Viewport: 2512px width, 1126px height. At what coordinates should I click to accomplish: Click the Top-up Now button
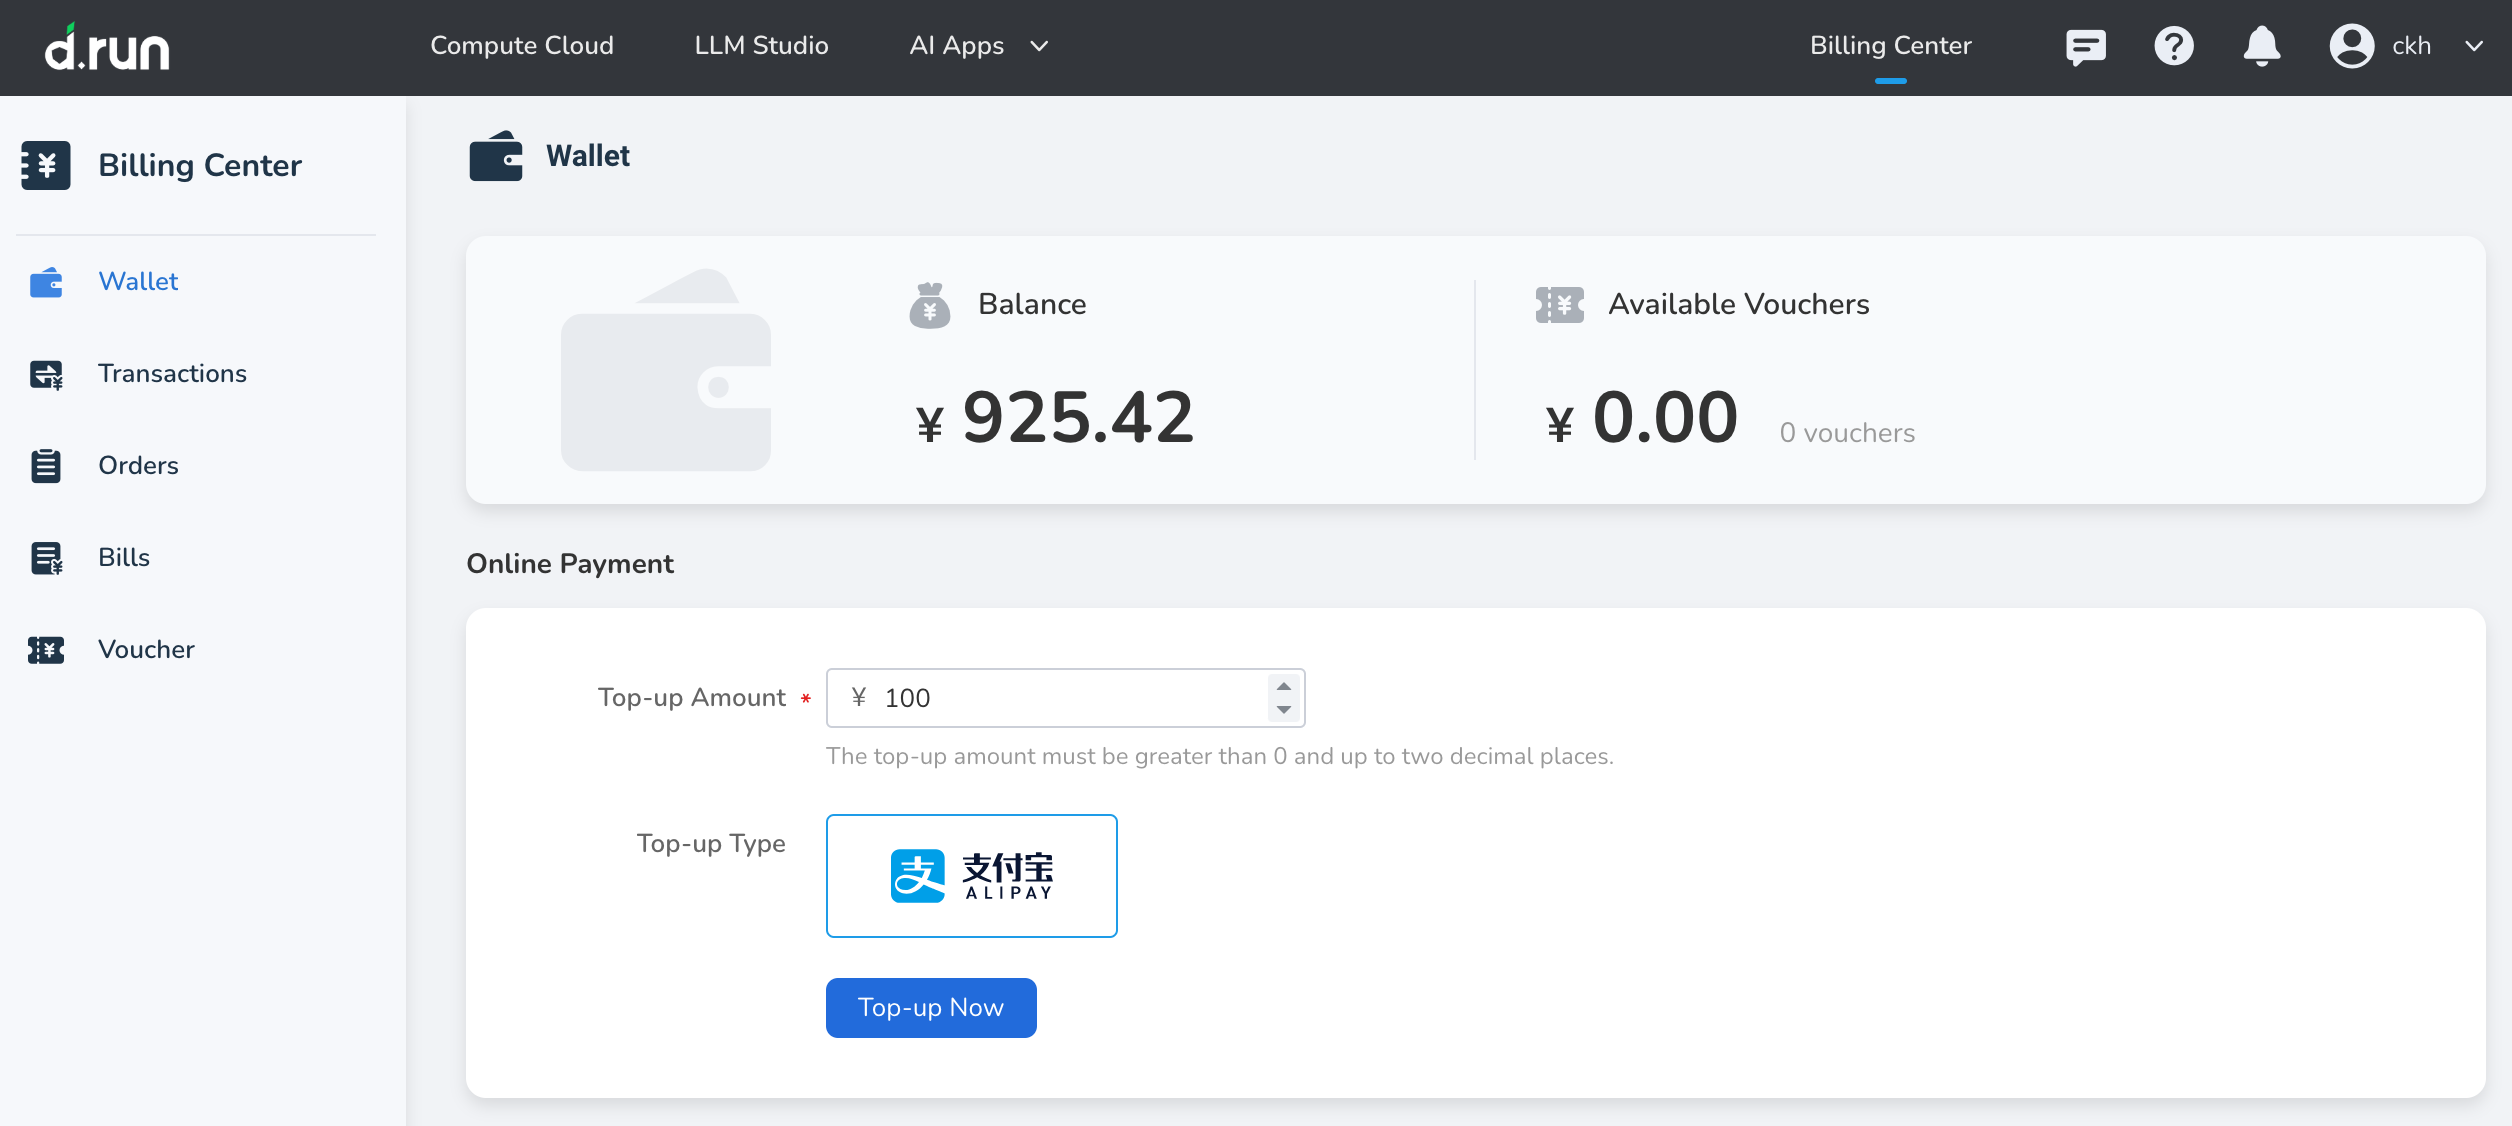point(930,1008)
